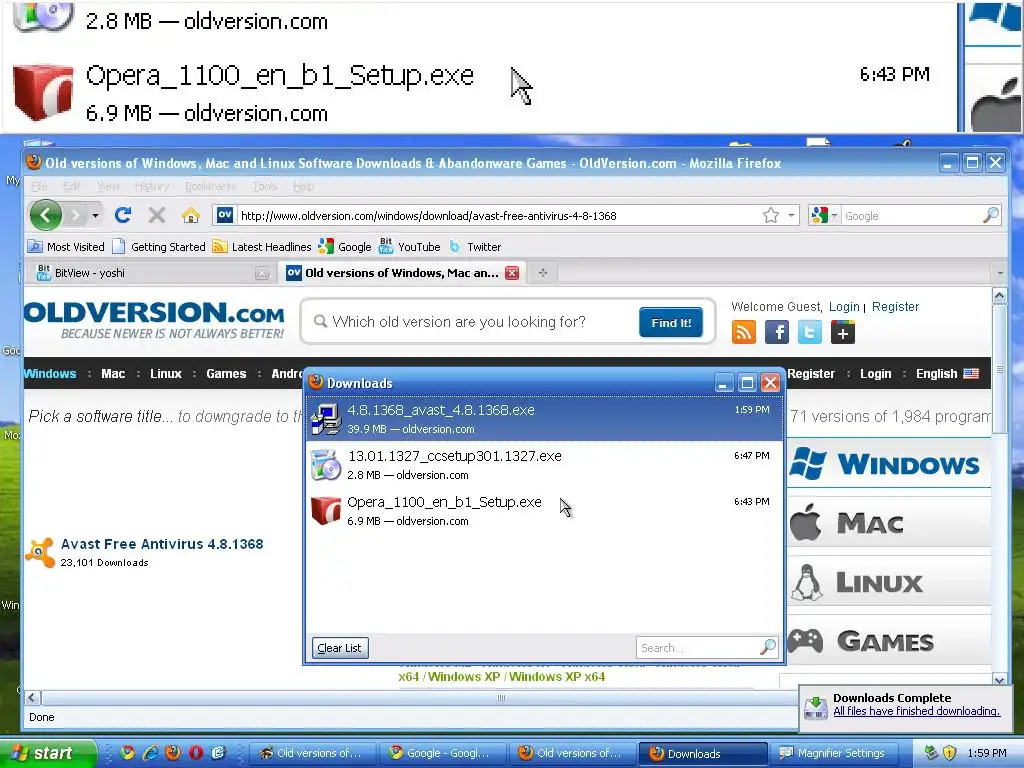Open a new tab with plus button
This screenshot has width=1024, height=768.
point(543,273)
